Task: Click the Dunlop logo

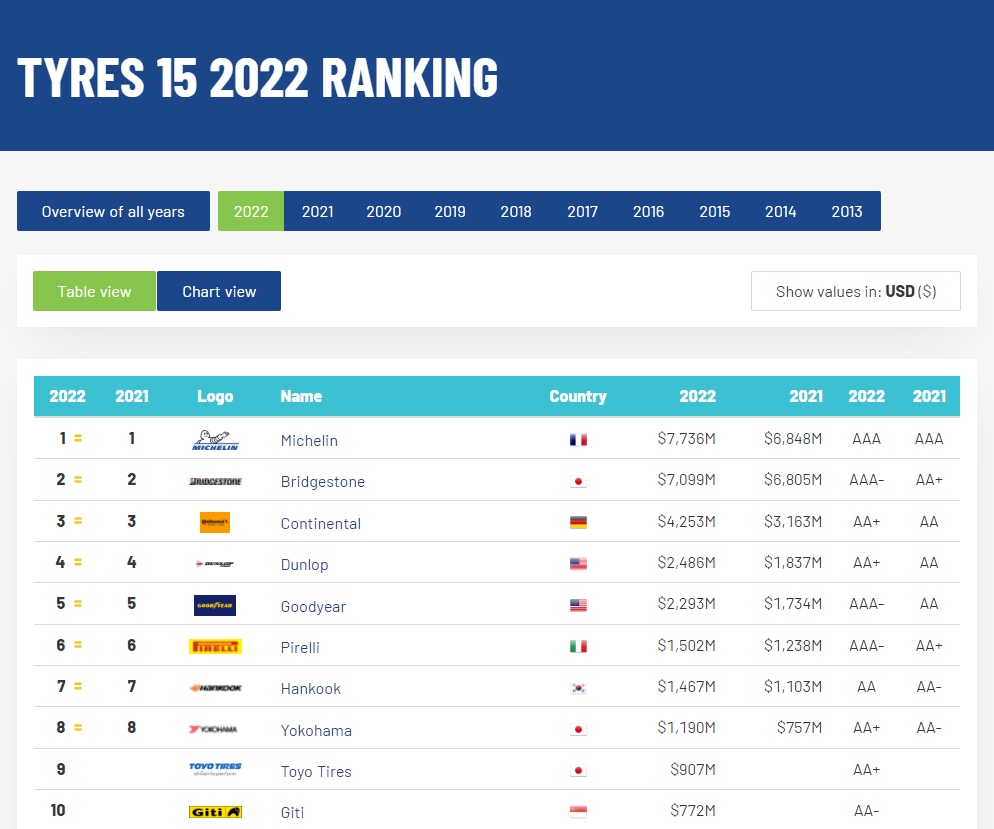Action: coord(215,563)
